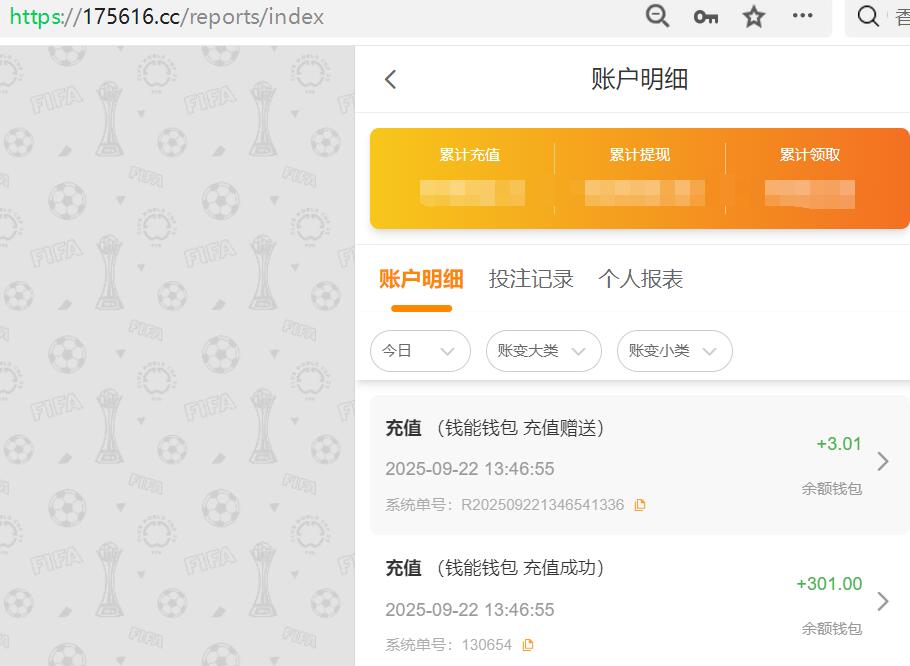Screen dimensions: 910x666
Task: Expand the +3.01 充值赠送 record details
Action: click(x=881, y=463)
